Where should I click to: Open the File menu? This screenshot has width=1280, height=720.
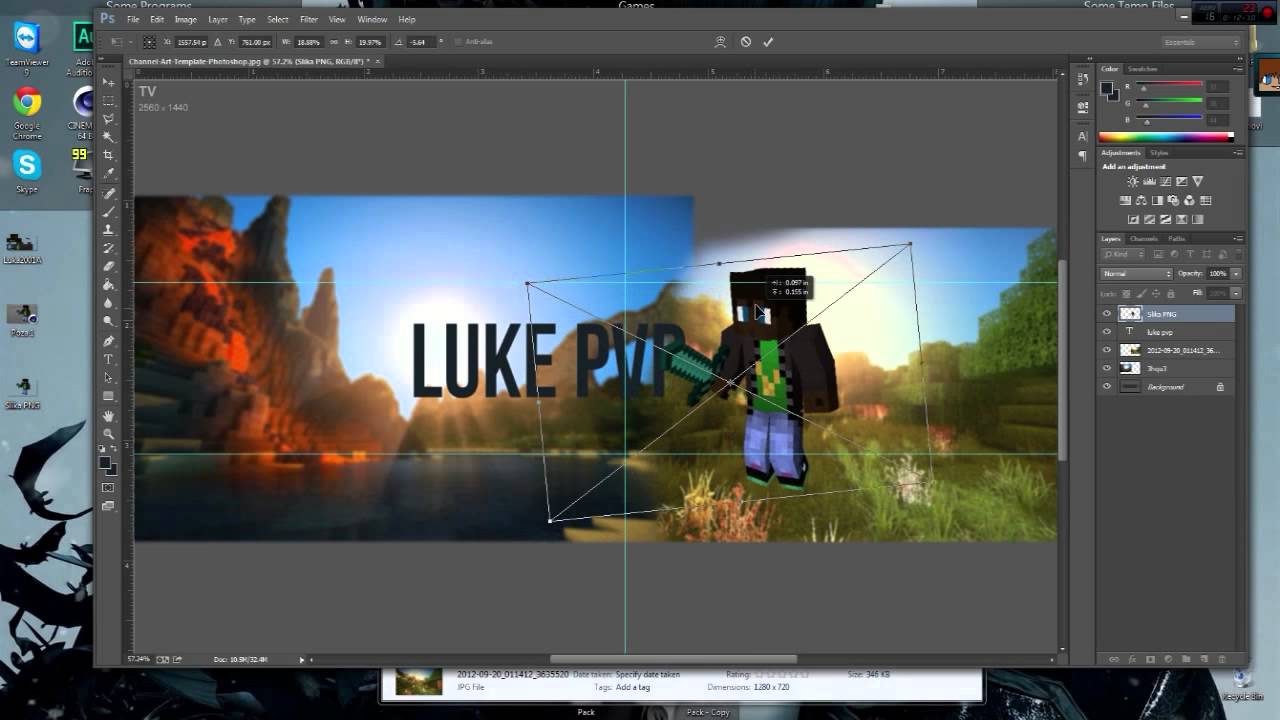pyautogui.click(x=133, y=19)
